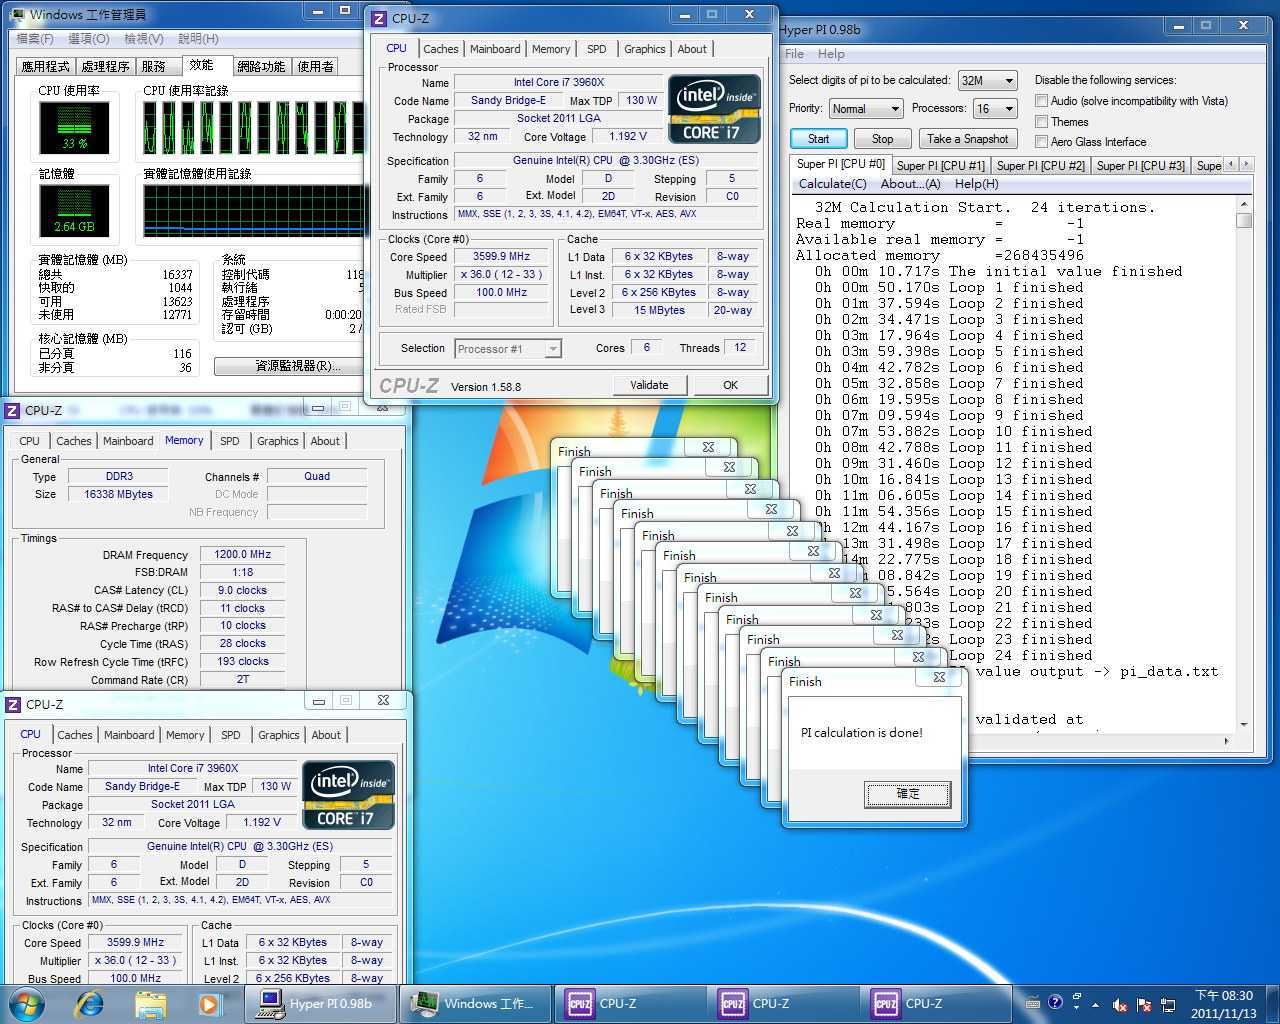Open Graphics tab in CPU-Z Memory window
Viewport: 1280px width, 1024px height.
(x=278, y=441)
